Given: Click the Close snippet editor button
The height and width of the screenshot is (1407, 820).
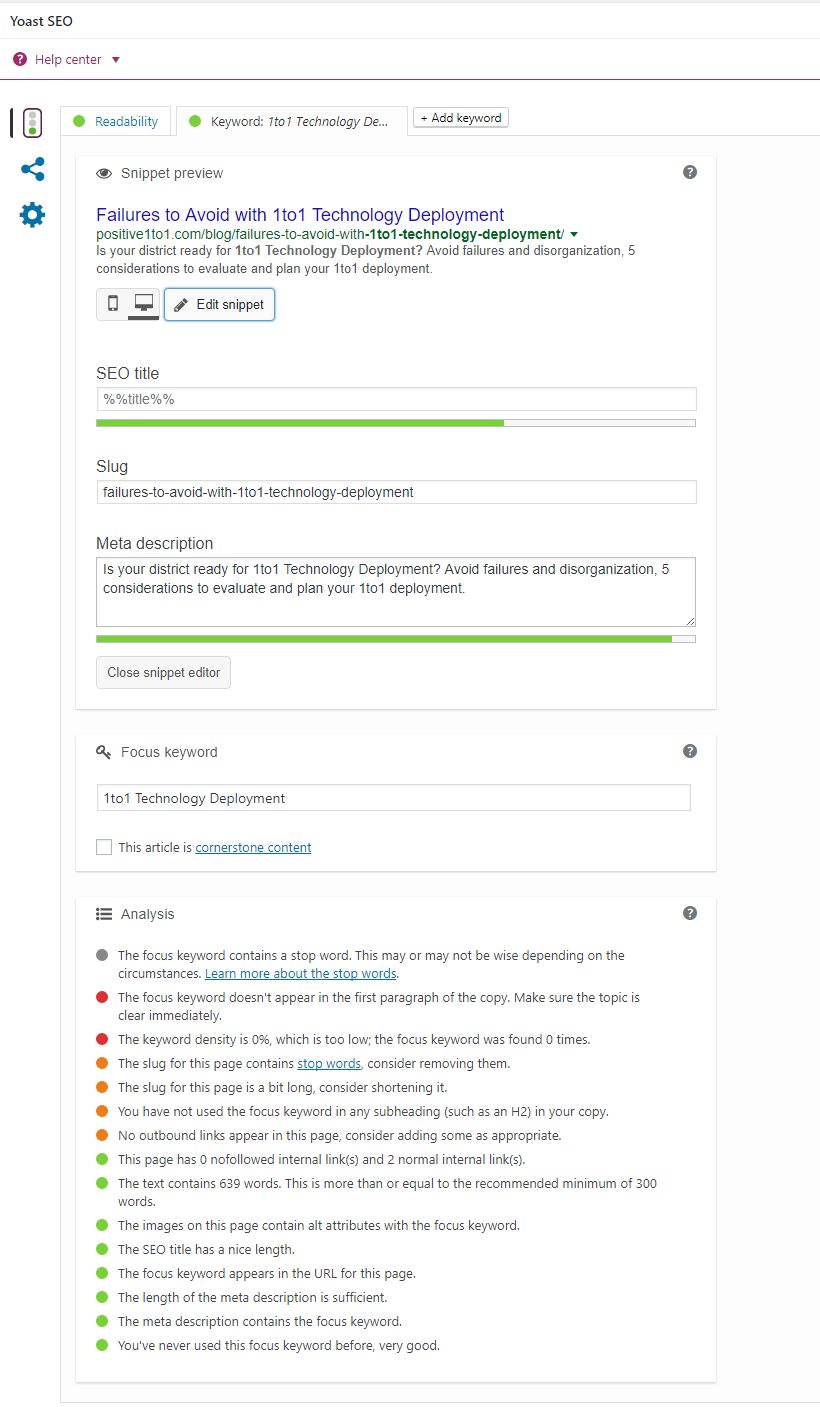Looking at the screenshot, I should coord(163,672).
